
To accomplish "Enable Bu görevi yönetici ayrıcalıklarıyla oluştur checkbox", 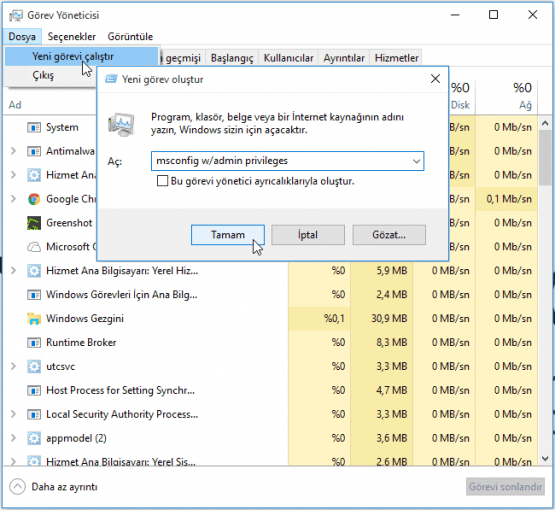I will pyautogui.click(x=162, y=181).
